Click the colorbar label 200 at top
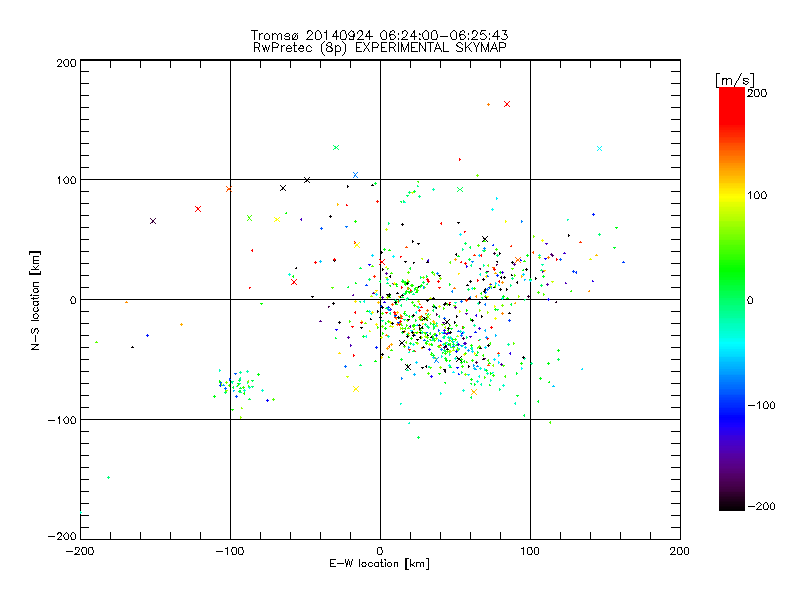The width and height of the screenshot is (800, 600). [757, 93]
